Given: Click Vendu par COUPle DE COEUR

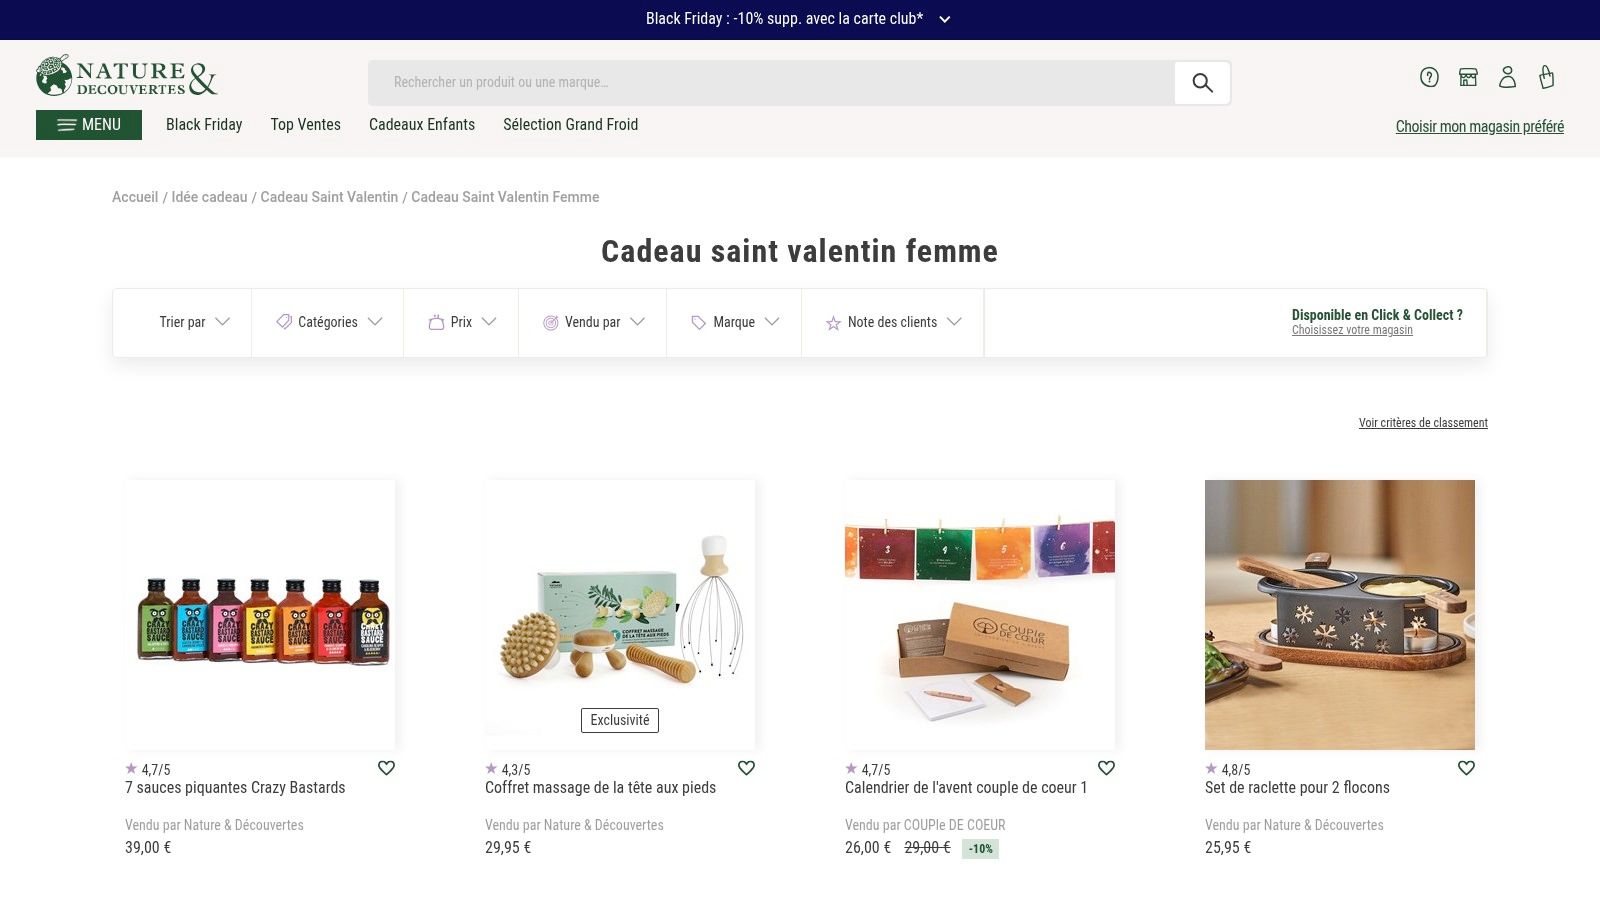Looking at the screenshot, I should pos(925,825).
